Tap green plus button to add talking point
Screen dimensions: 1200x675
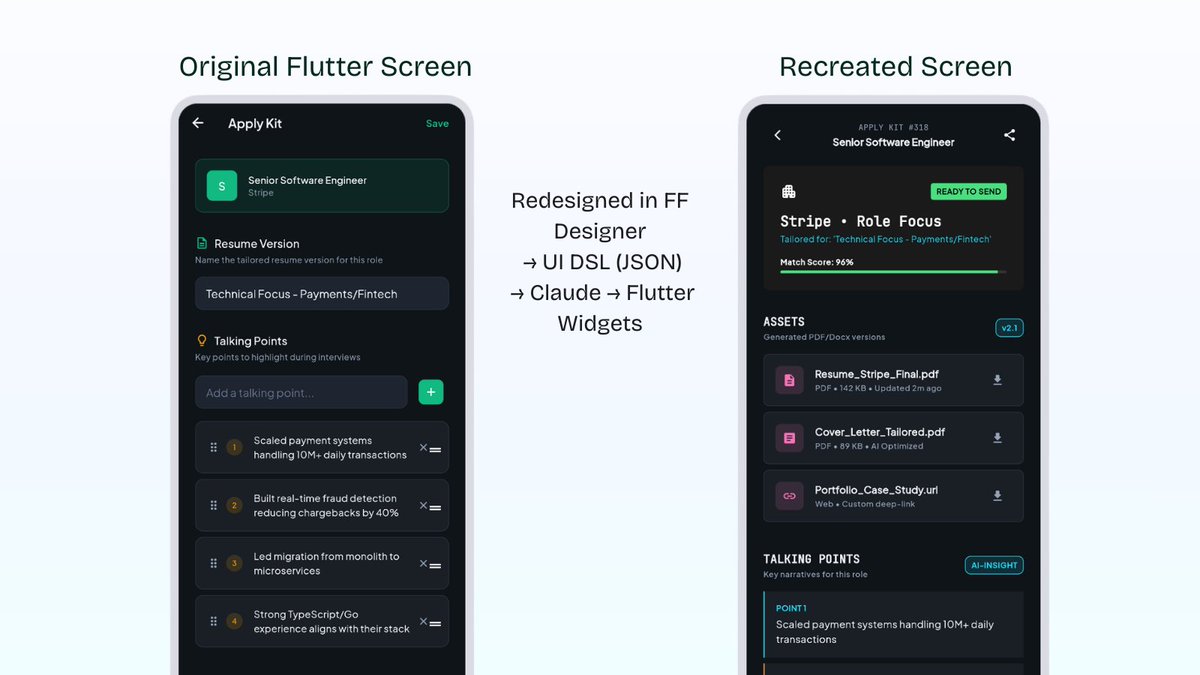coord(431,393)
